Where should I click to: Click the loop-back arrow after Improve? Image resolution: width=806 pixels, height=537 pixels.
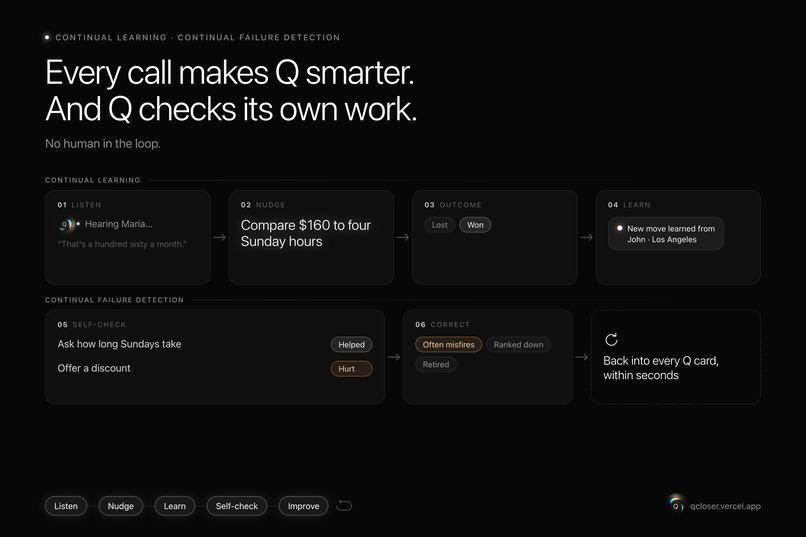coord(344,506)
